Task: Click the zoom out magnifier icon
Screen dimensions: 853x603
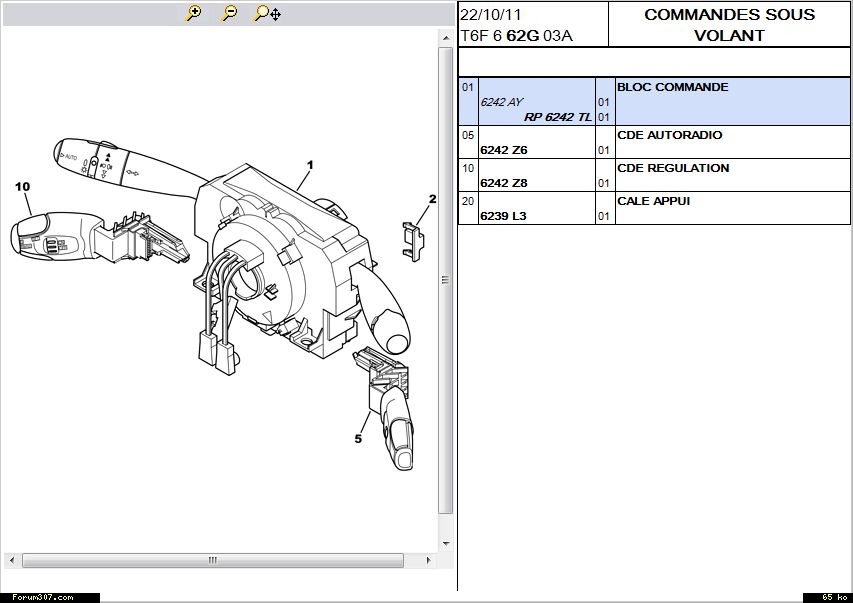Action: point(230,13)
